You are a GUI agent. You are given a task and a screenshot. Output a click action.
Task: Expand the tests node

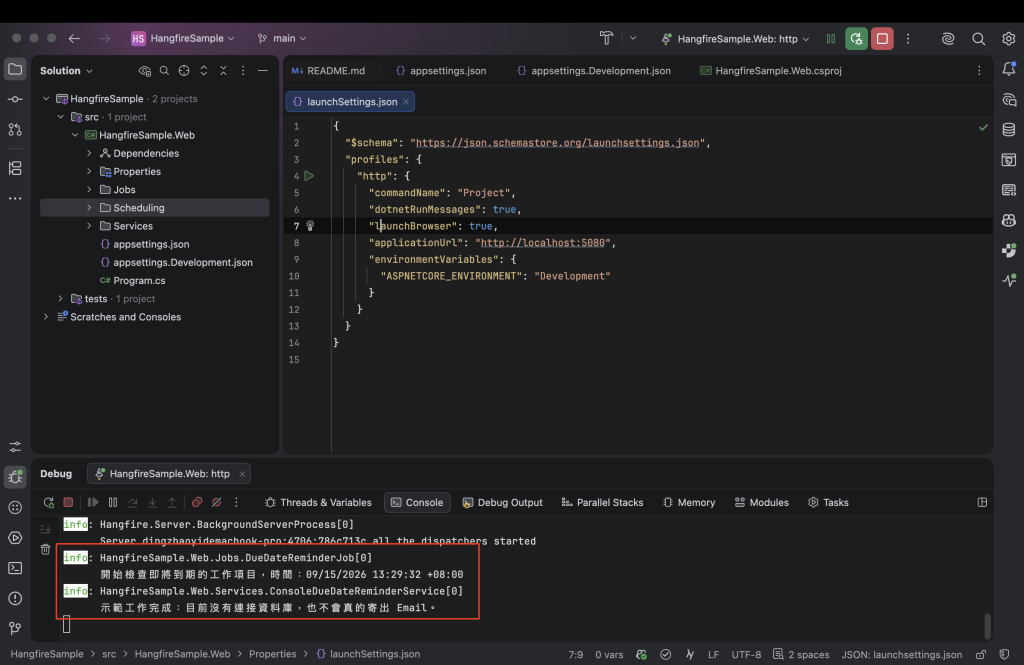(x=61, y=299)
